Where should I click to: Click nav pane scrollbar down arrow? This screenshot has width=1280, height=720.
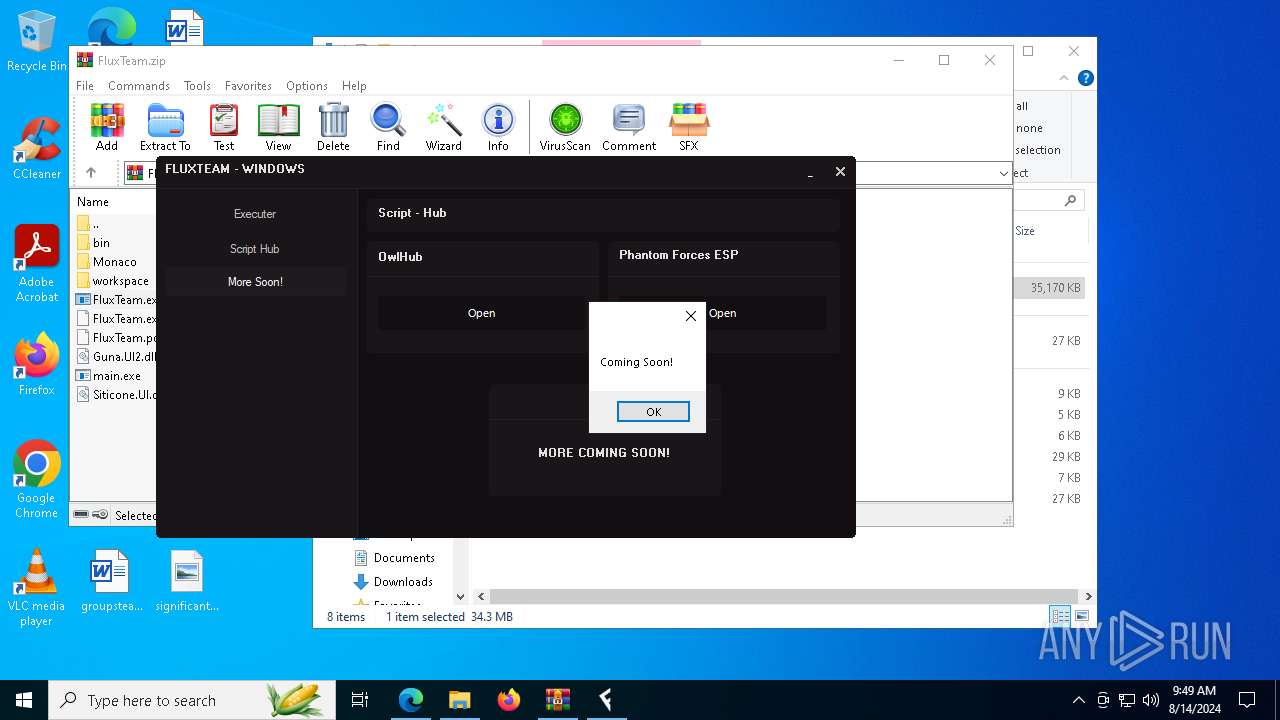click(x=461, y=597)
